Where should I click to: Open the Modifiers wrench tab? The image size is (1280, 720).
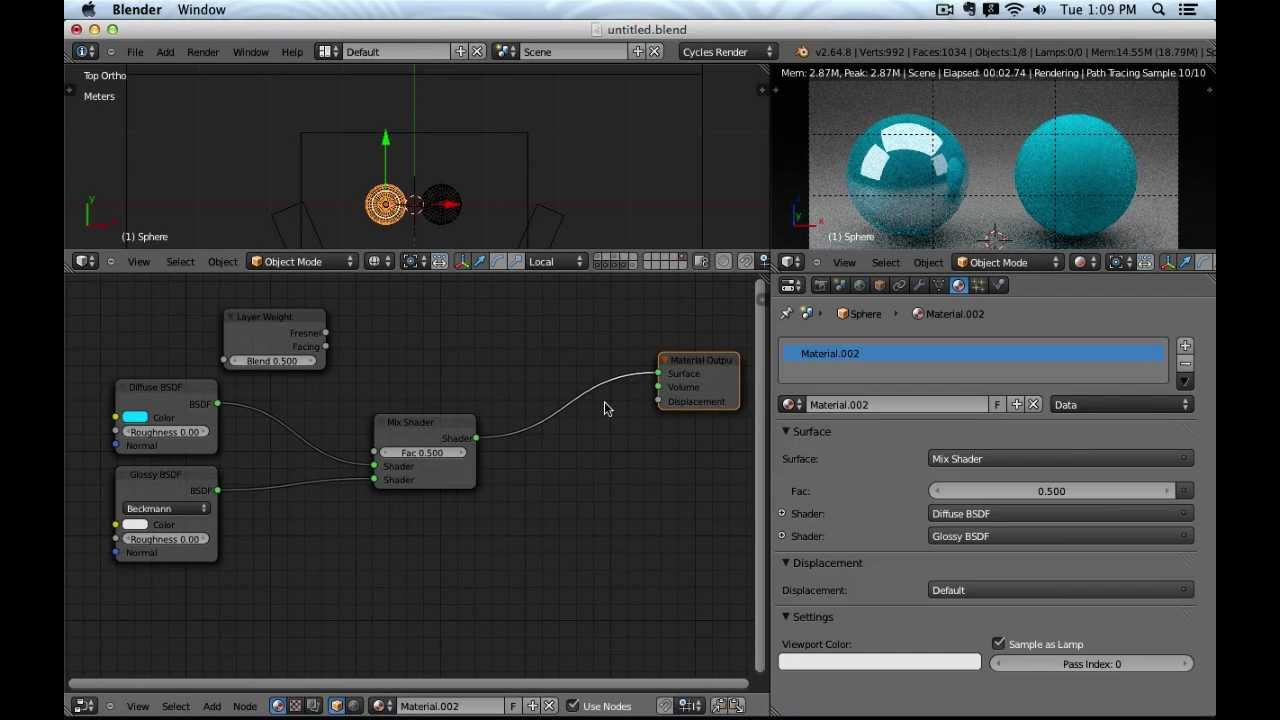[x=918, y=285]
